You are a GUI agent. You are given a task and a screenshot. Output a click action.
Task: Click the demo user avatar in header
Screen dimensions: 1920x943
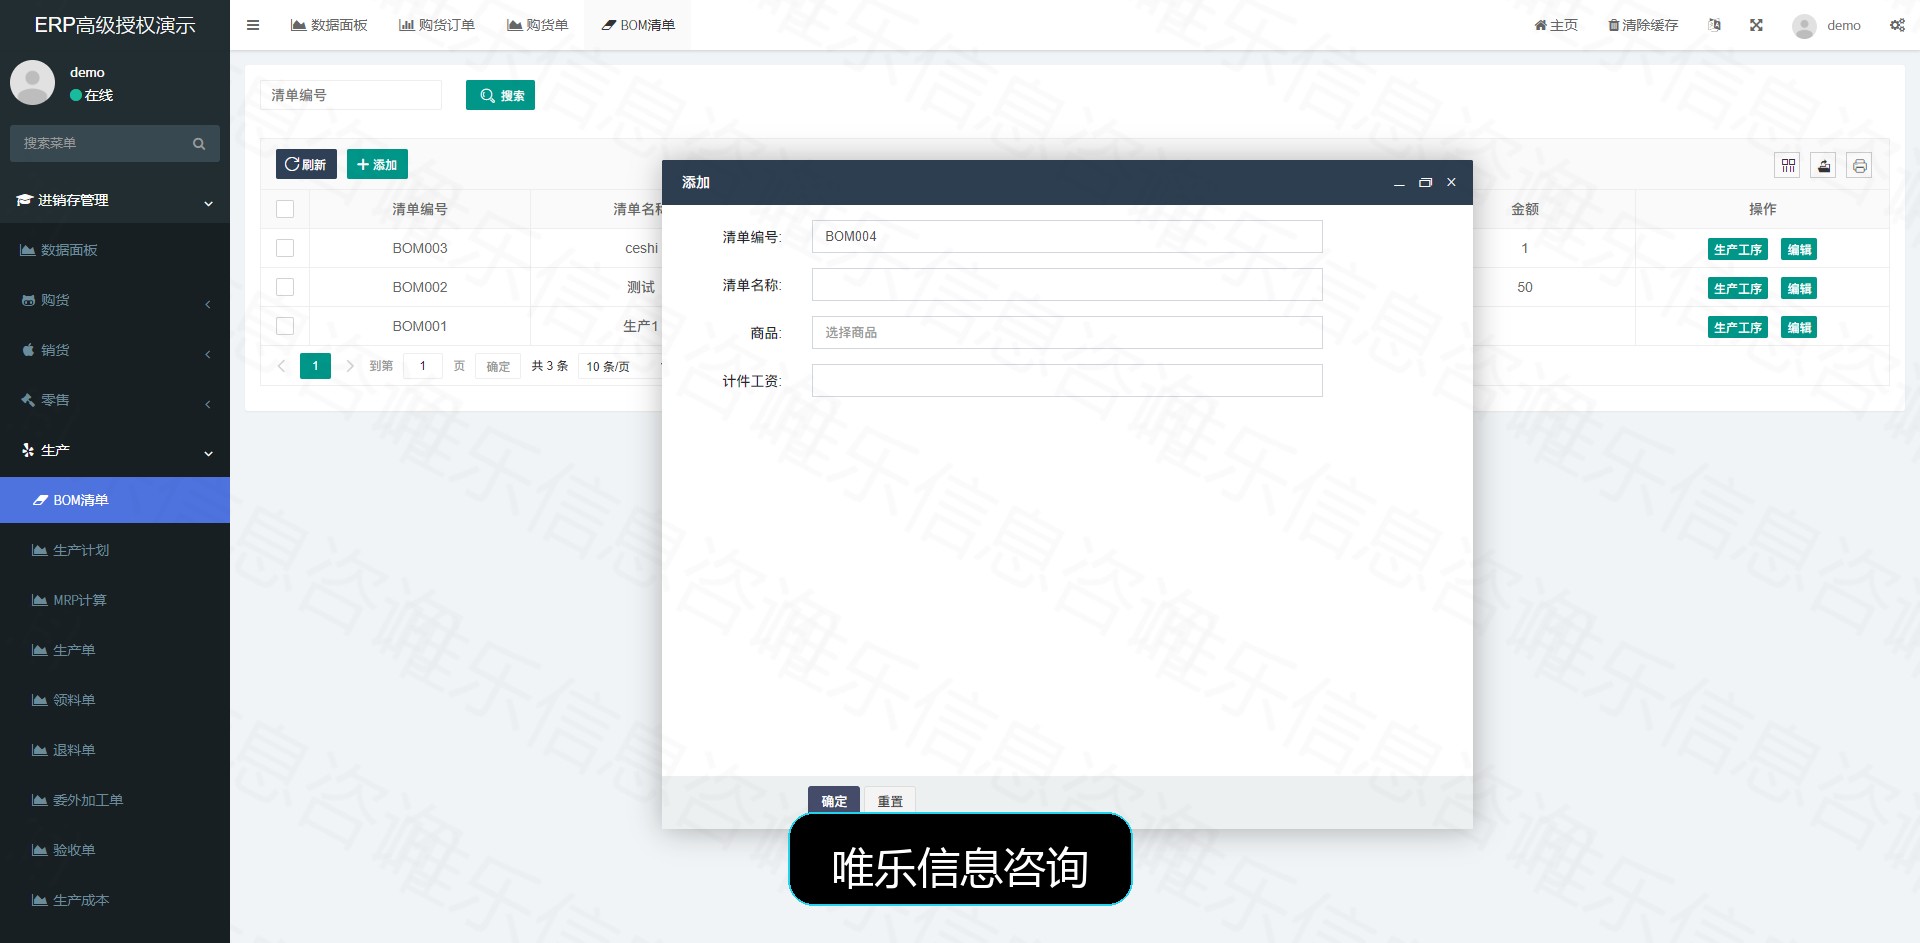1804,26
